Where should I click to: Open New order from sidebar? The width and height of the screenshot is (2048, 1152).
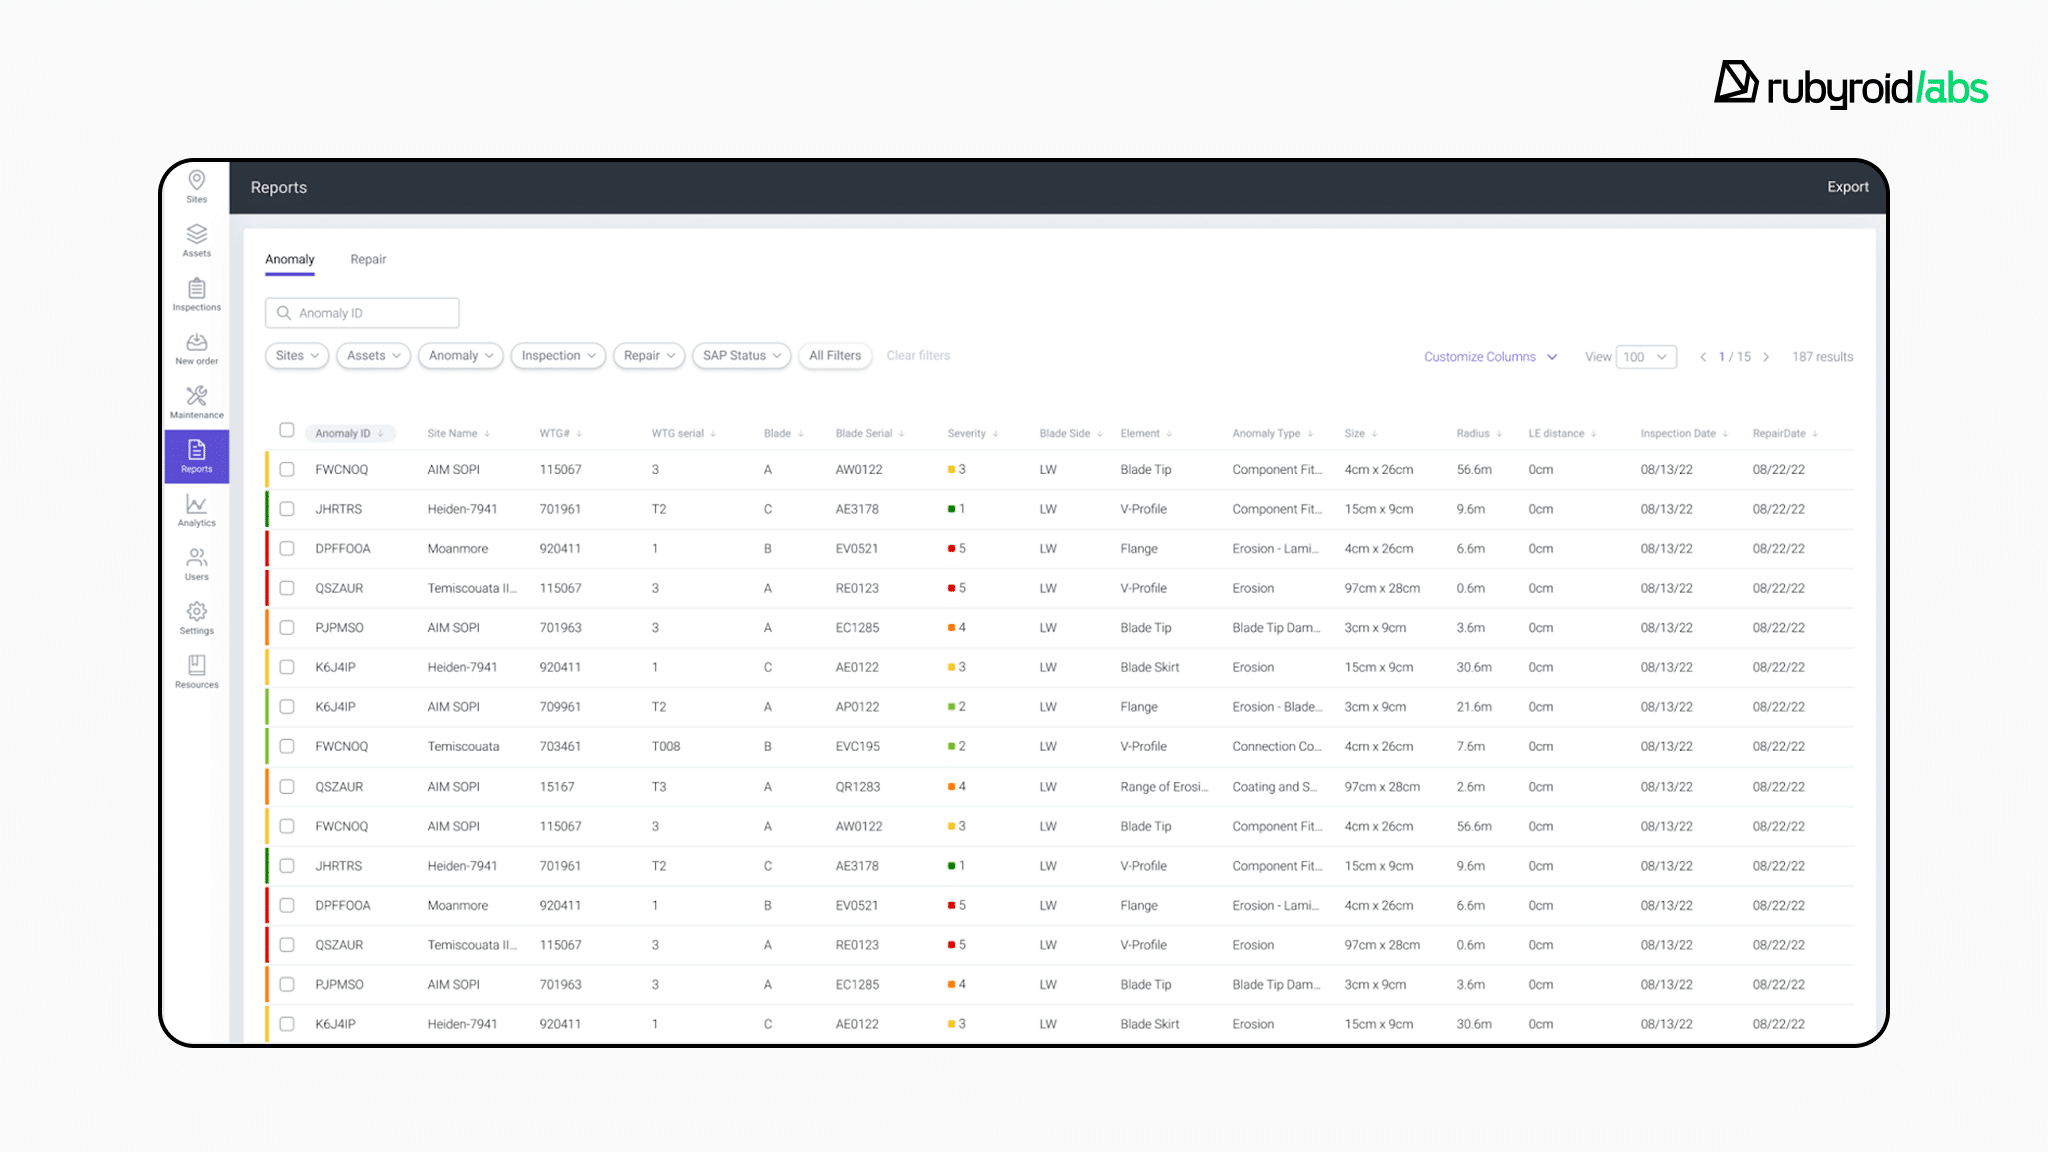(196, 347)
